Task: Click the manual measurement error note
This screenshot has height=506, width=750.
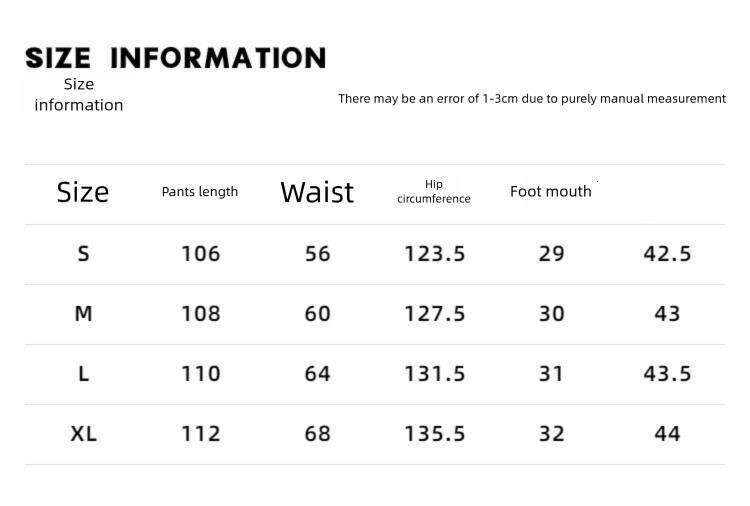Action: pos(532,99)
